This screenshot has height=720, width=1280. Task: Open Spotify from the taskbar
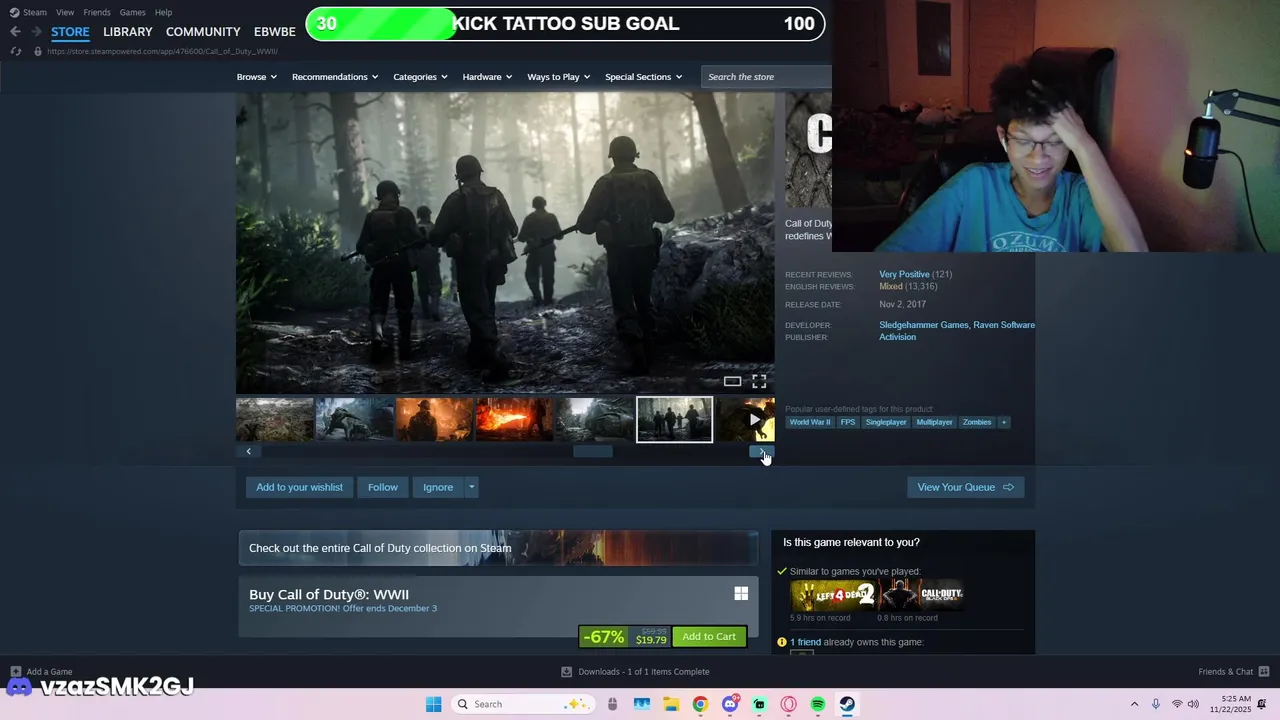click(x=818, y=704)
